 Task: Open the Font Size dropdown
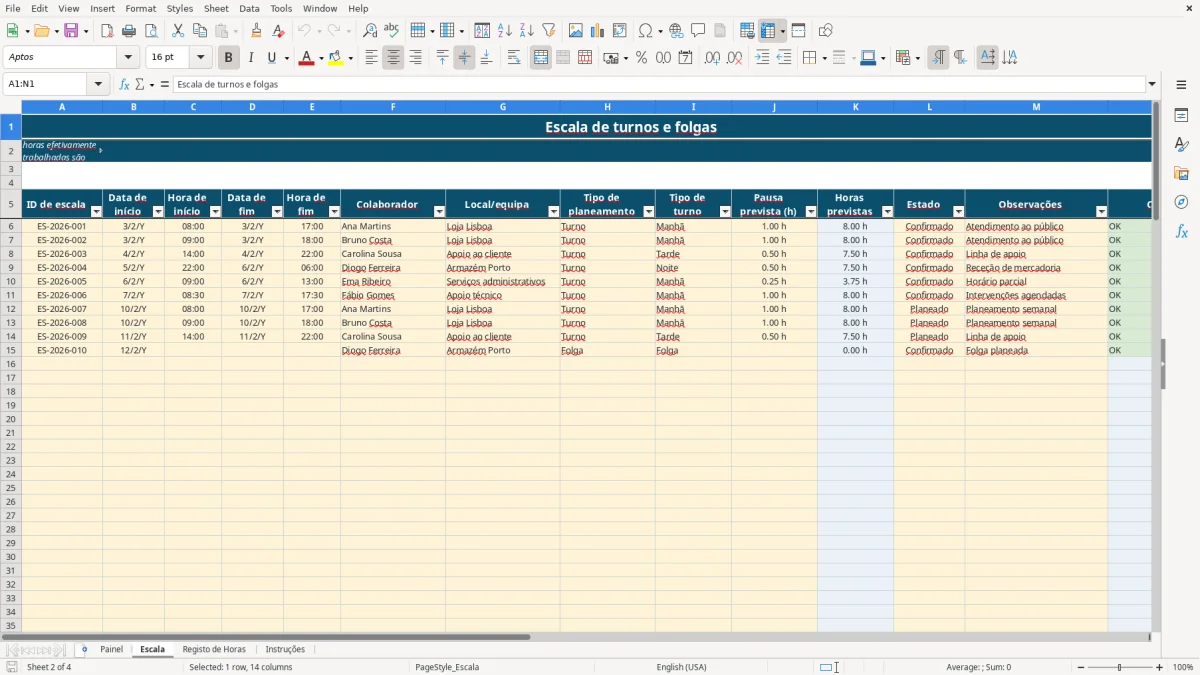click(200, 58)
